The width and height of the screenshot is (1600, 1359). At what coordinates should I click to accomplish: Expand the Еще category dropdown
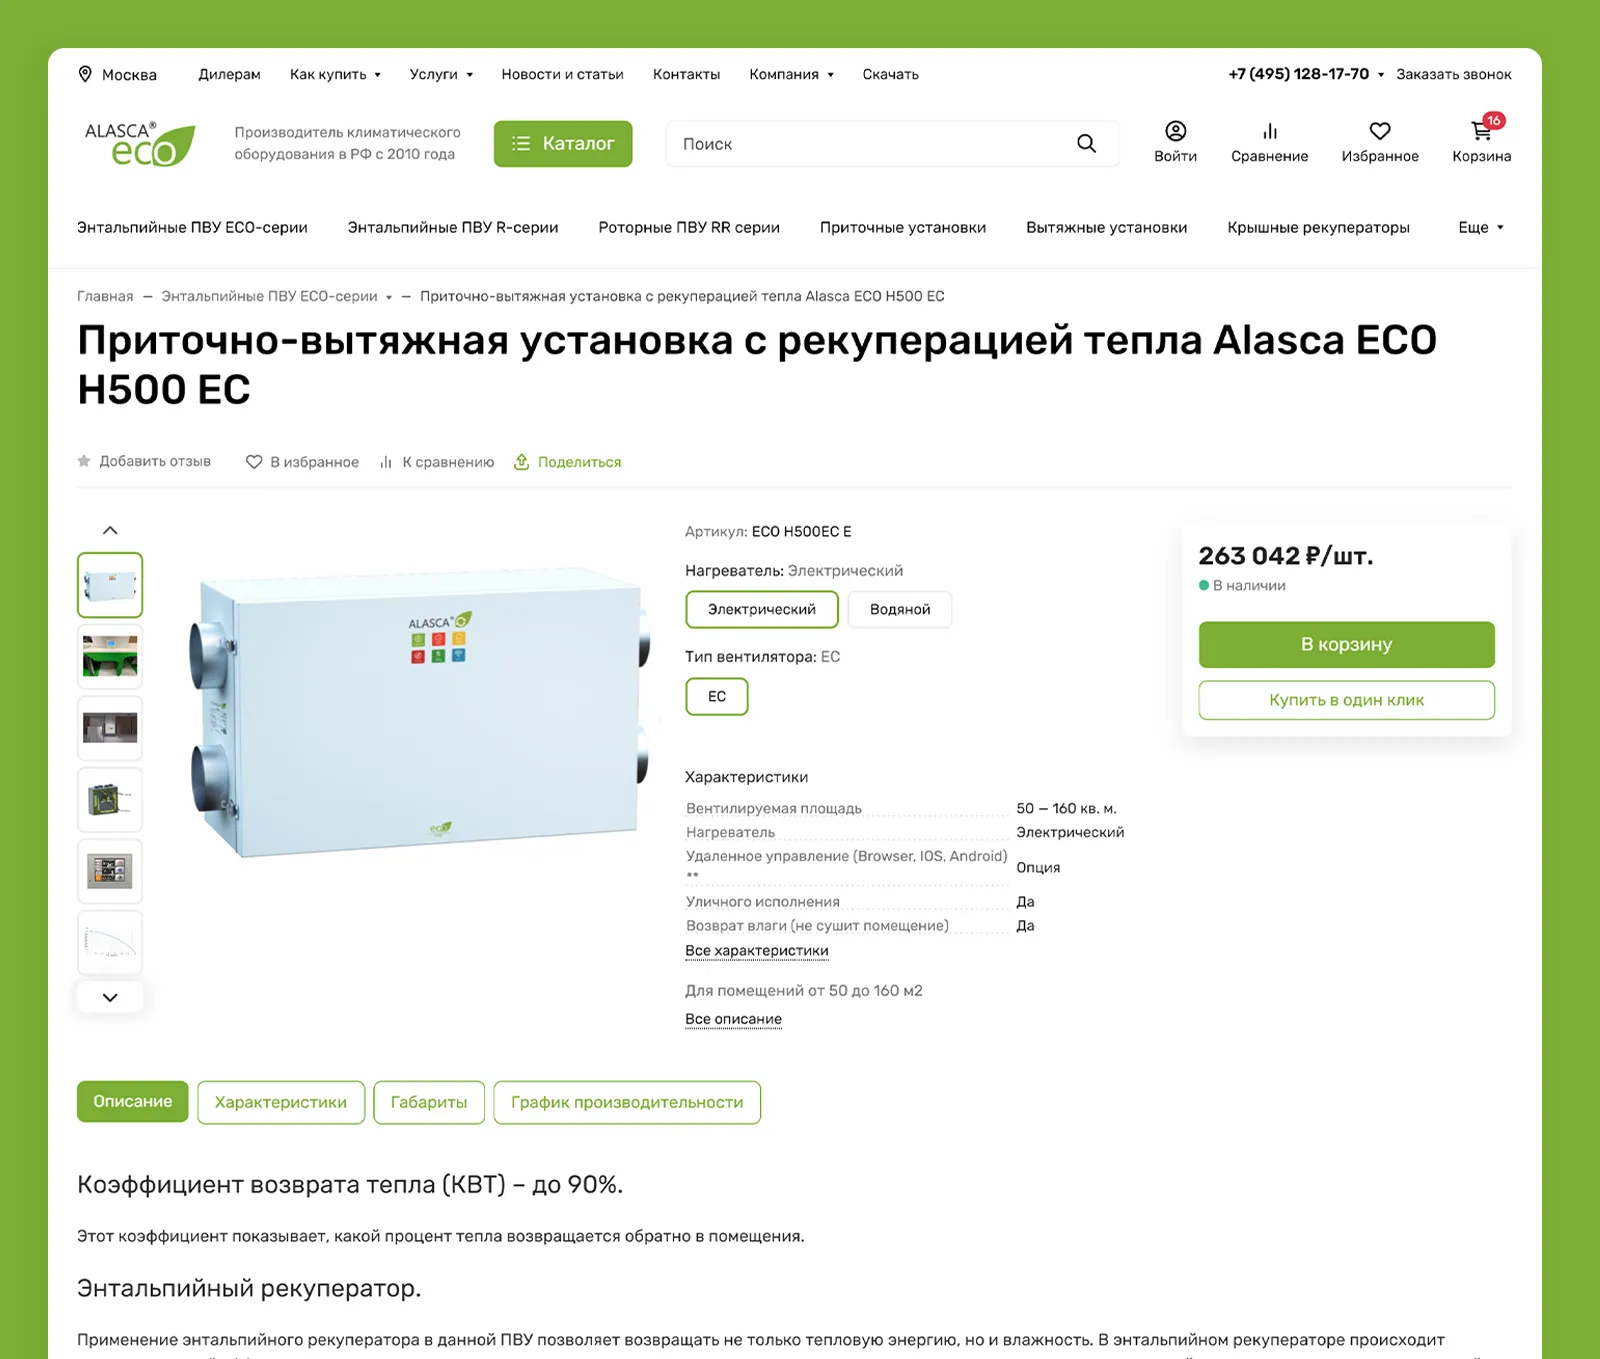1481,227
